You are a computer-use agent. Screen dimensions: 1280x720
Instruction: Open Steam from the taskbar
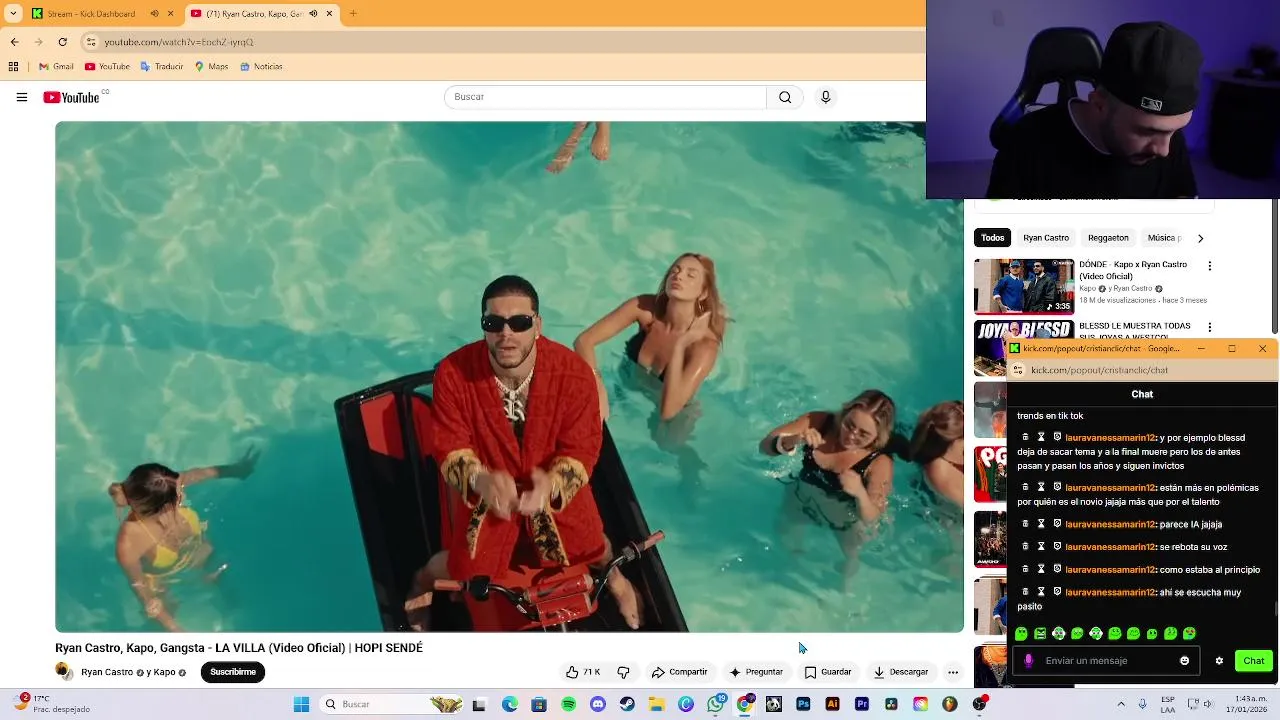627,704
